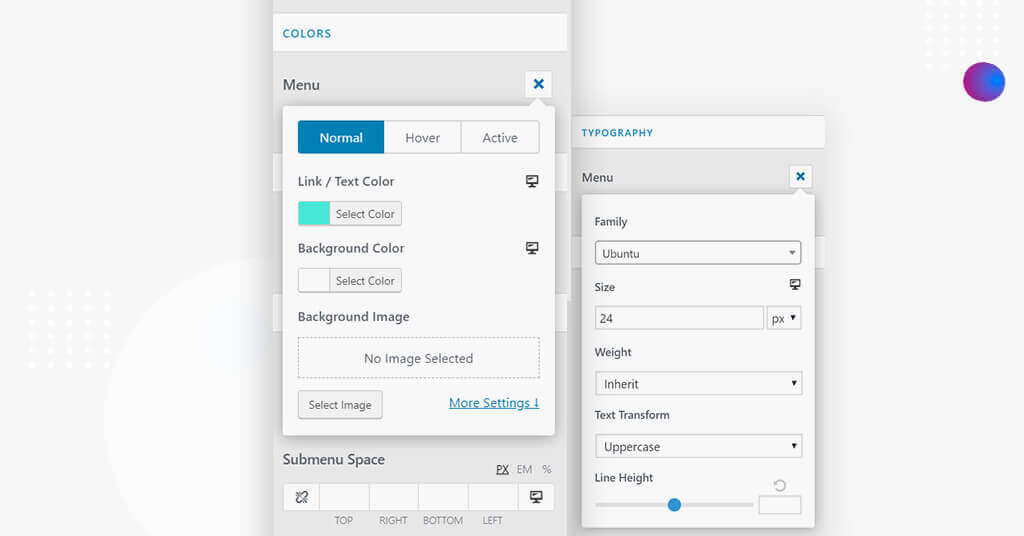Click responsive device icon beside Background Color
Screen dimensions: 1024x536
(532, 248)
